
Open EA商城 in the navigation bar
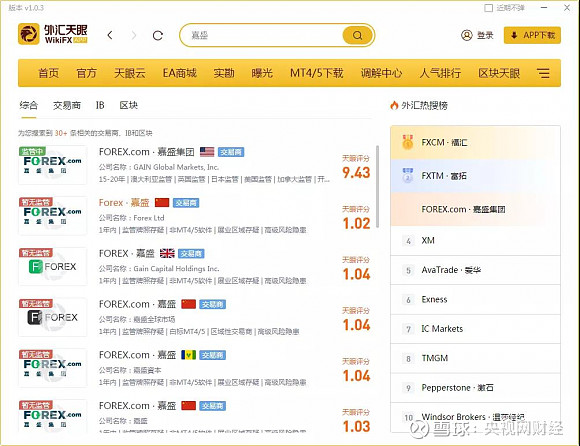pyautogui.click(x=179, y=73)
